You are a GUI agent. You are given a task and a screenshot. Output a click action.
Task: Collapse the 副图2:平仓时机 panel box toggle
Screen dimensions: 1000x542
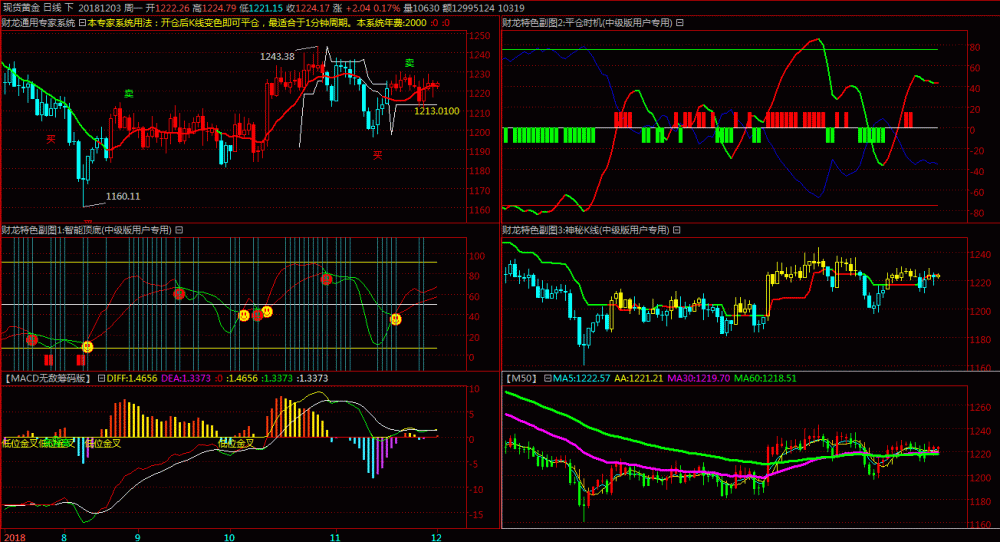(x=680, y=23)
